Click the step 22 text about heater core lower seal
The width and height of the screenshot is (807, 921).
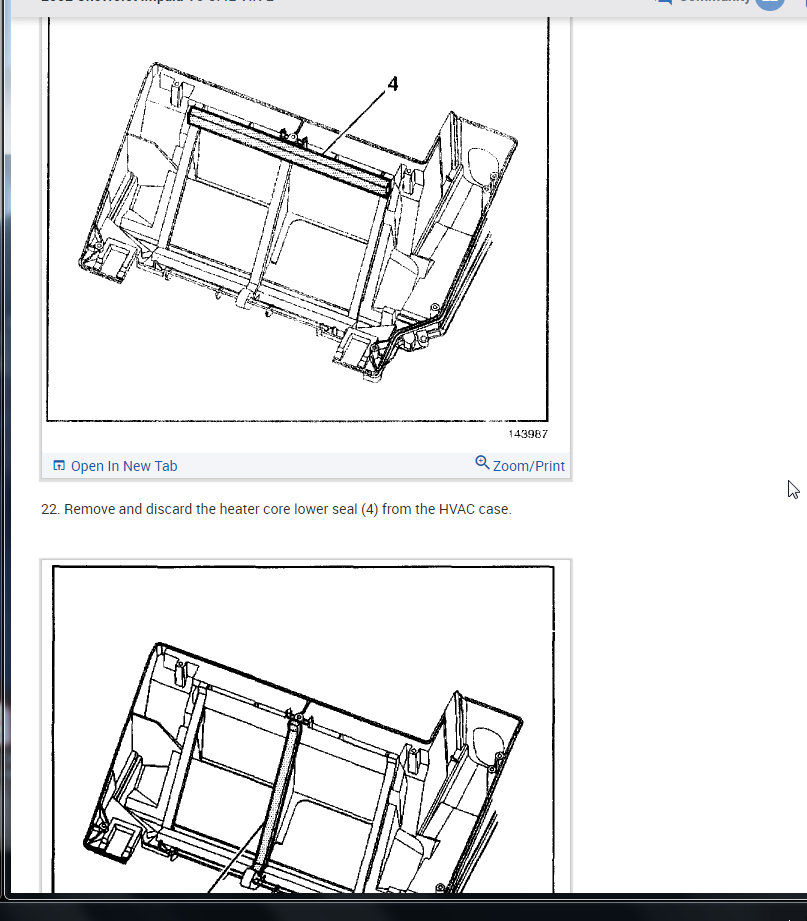pyautogui.click(x=276, y=509)
